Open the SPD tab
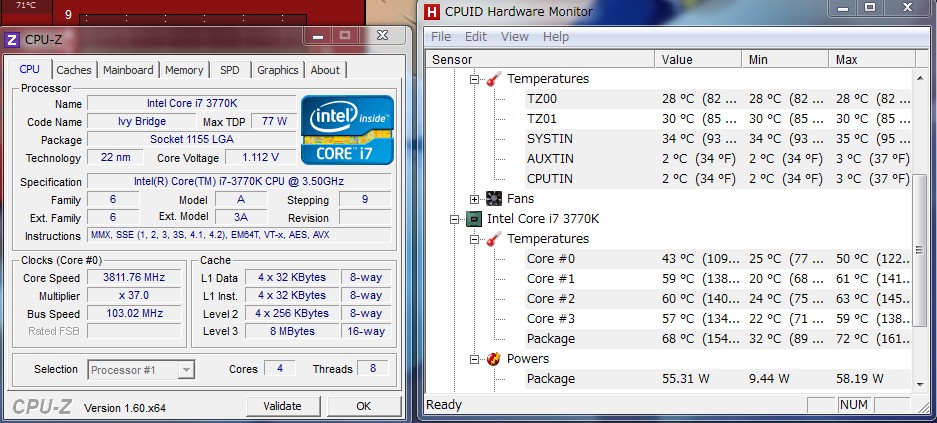This screenshot has width=937, height=423. [229, 70]
